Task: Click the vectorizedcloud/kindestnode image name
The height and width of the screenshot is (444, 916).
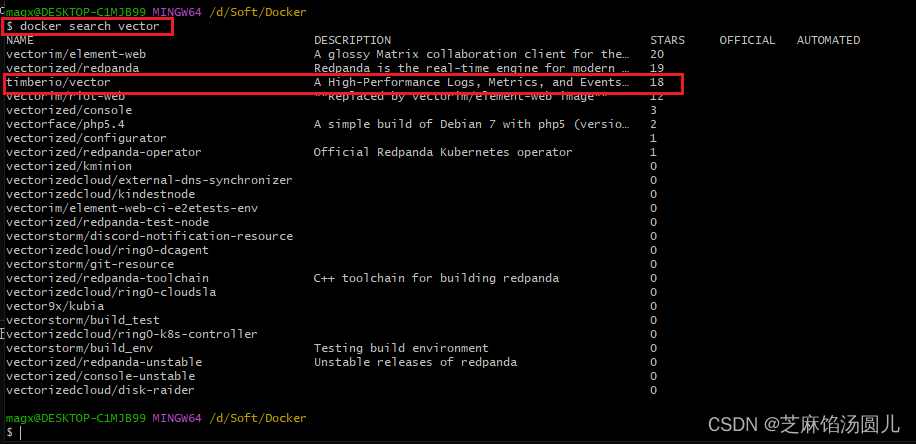Action: click(100, 195)
